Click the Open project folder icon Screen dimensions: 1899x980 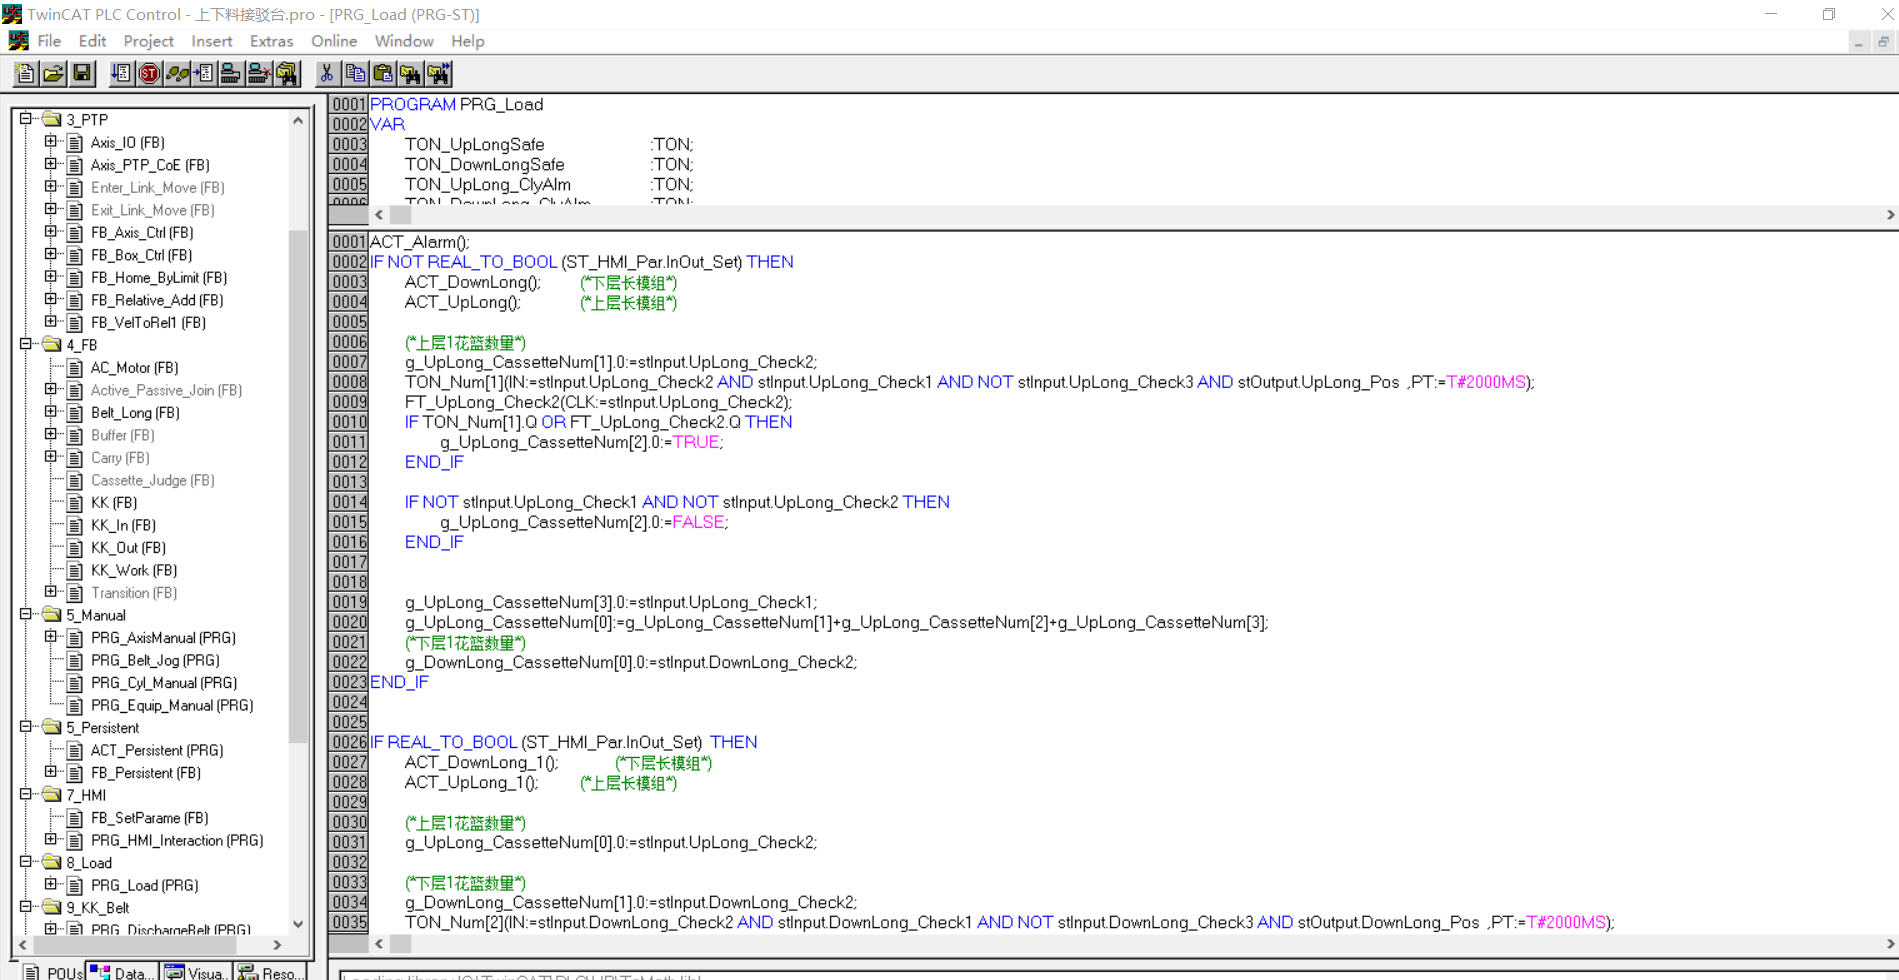[53, 73]
